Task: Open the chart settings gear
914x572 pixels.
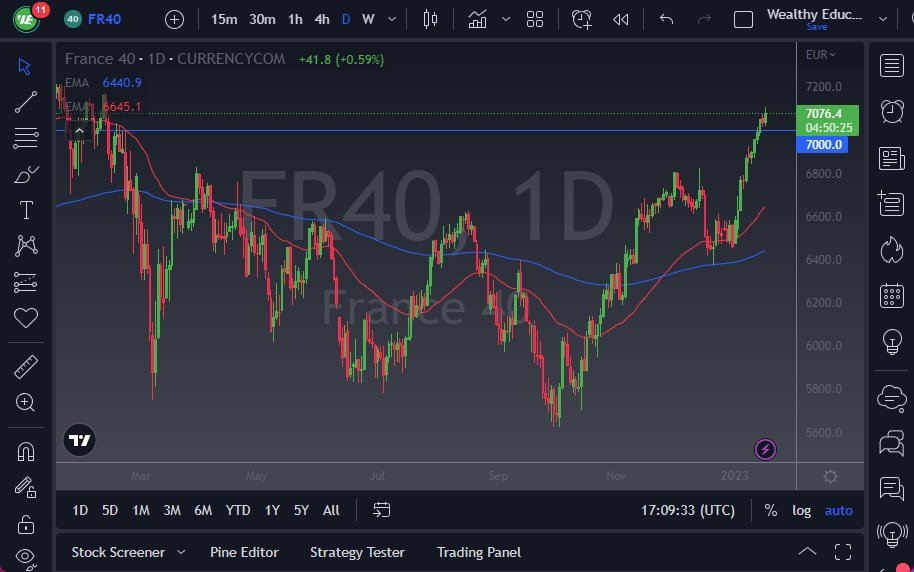Action: coord(830,476)
